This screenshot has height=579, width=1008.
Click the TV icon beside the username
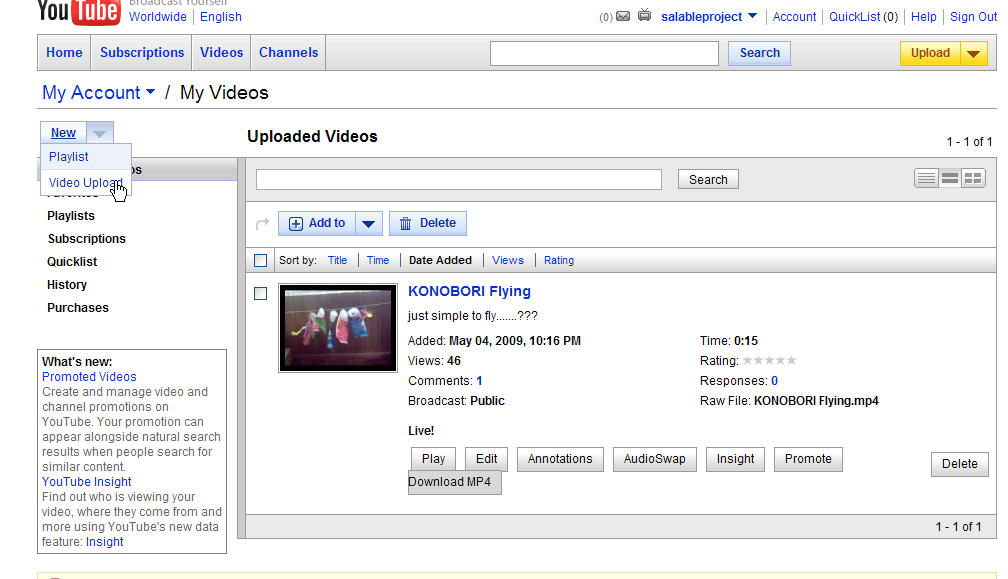pyautogui.click(x=644, y=15)
